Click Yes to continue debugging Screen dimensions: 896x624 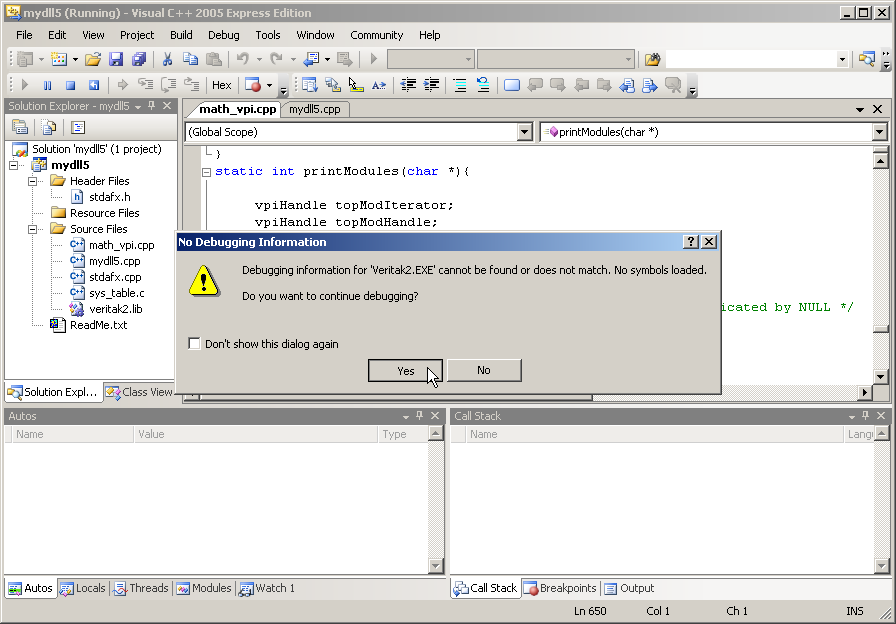[x=405, y=370]
